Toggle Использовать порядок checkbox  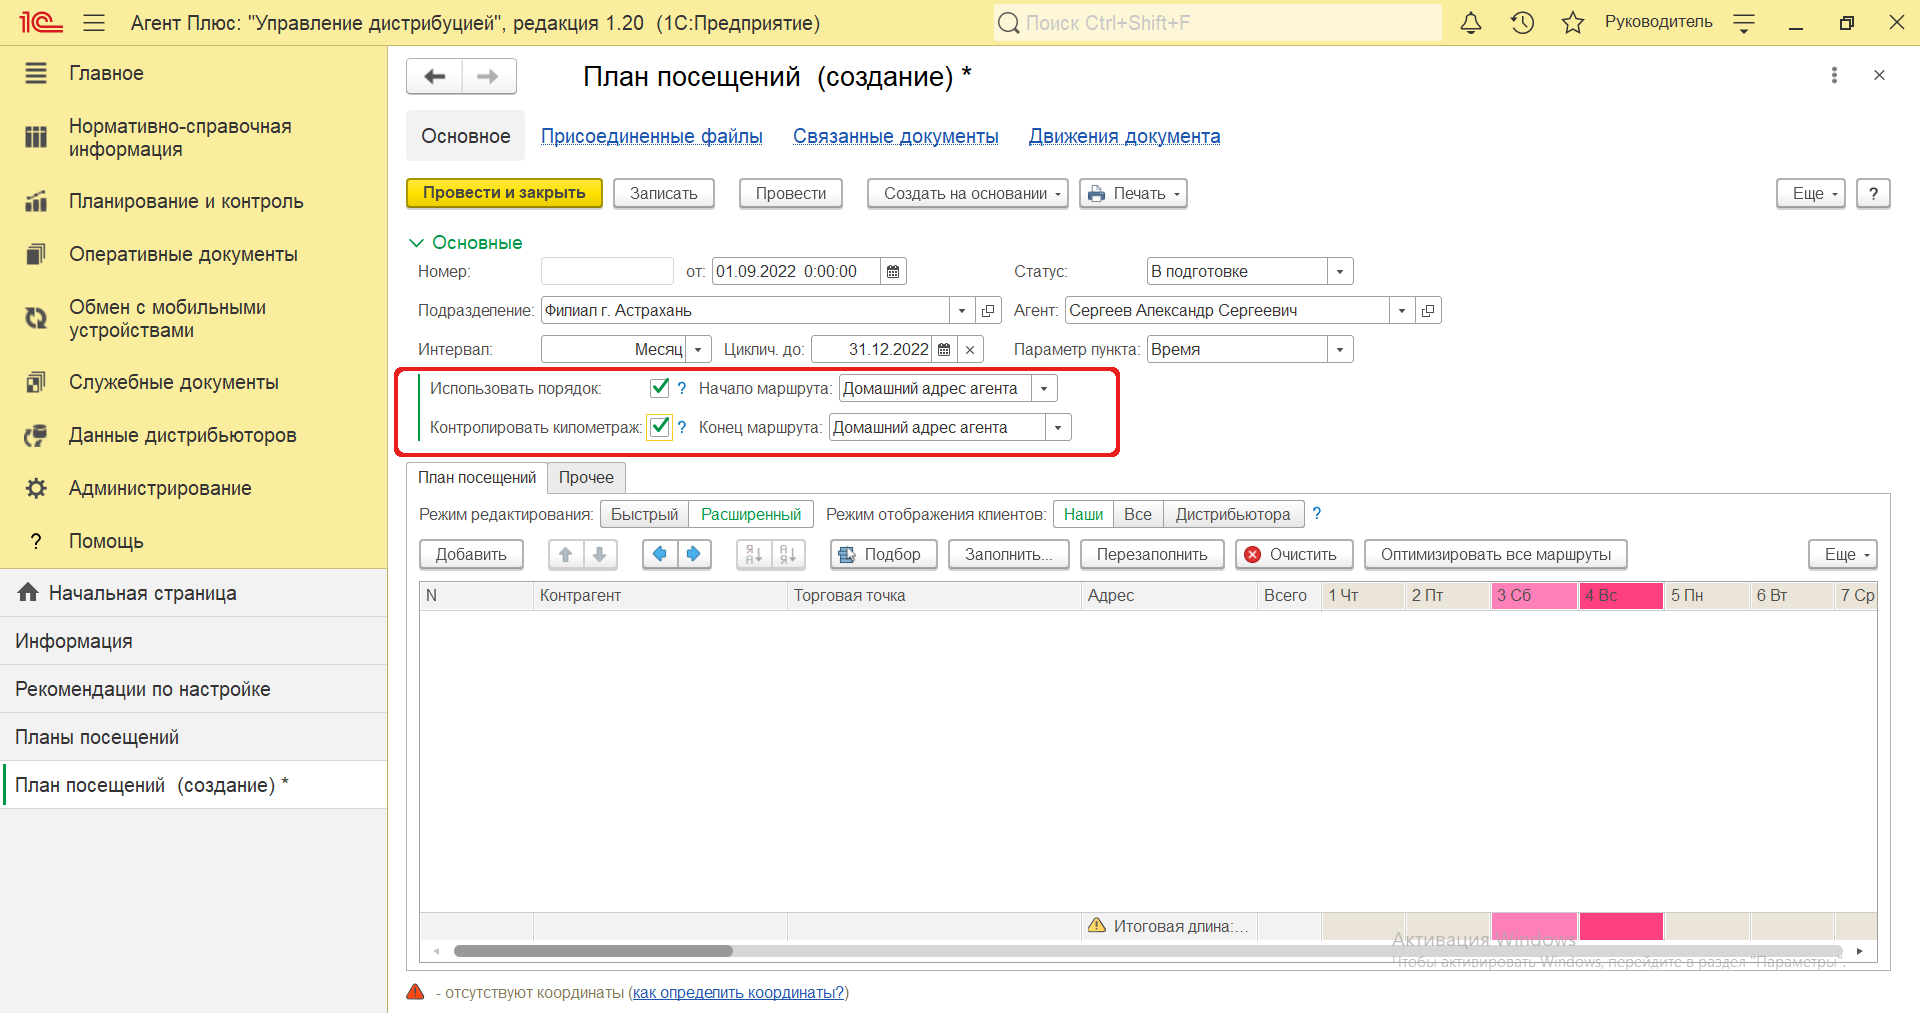[659, 388]
